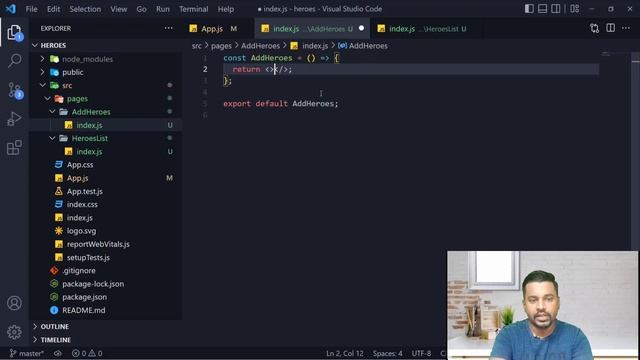The width and height of the screenshot is (640, 360).
Task: Open the Edit menu
Action: pos(53,9)
